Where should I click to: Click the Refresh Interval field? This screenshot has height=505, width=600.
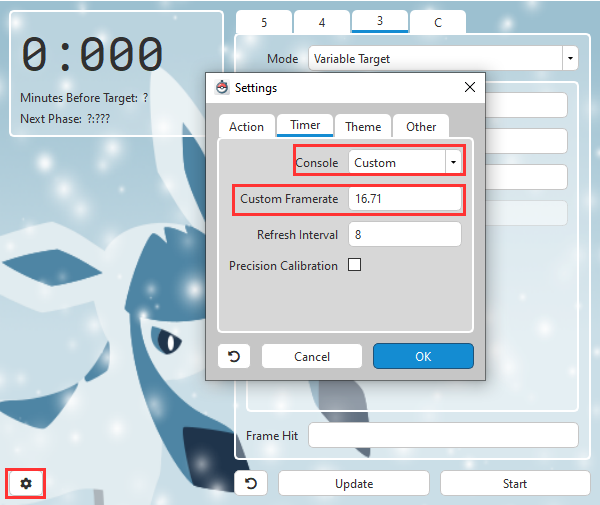click(405, 234)
